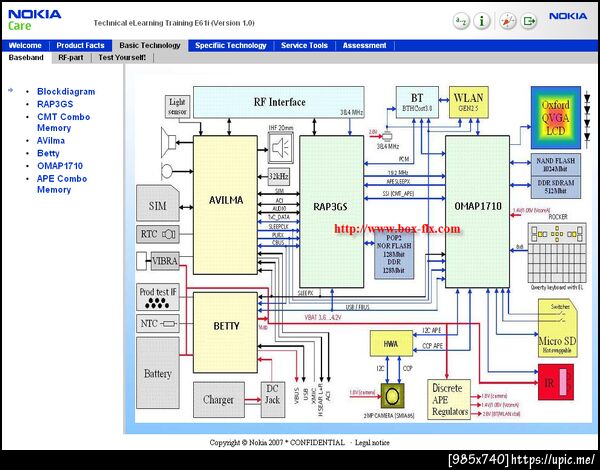This screenshot has height=470, width=600.
Task: Click the SIM card block
Action: pyautogui.click(x=158, y=204)
